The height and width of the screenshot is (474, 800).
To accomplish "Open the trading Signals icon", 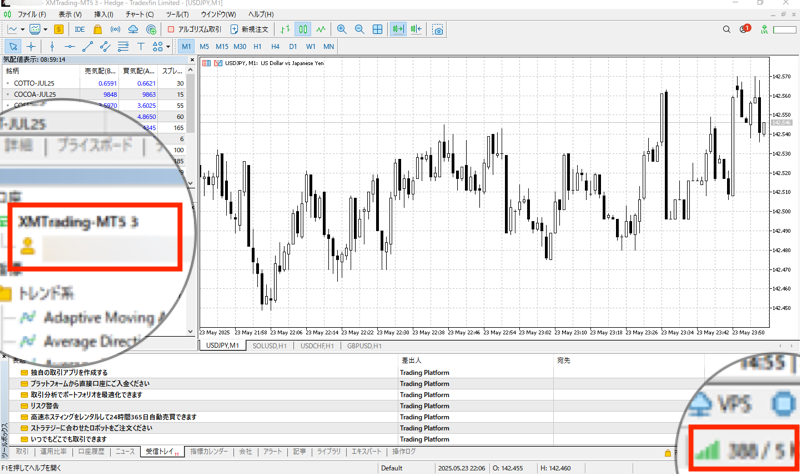I will coord(115,30).
